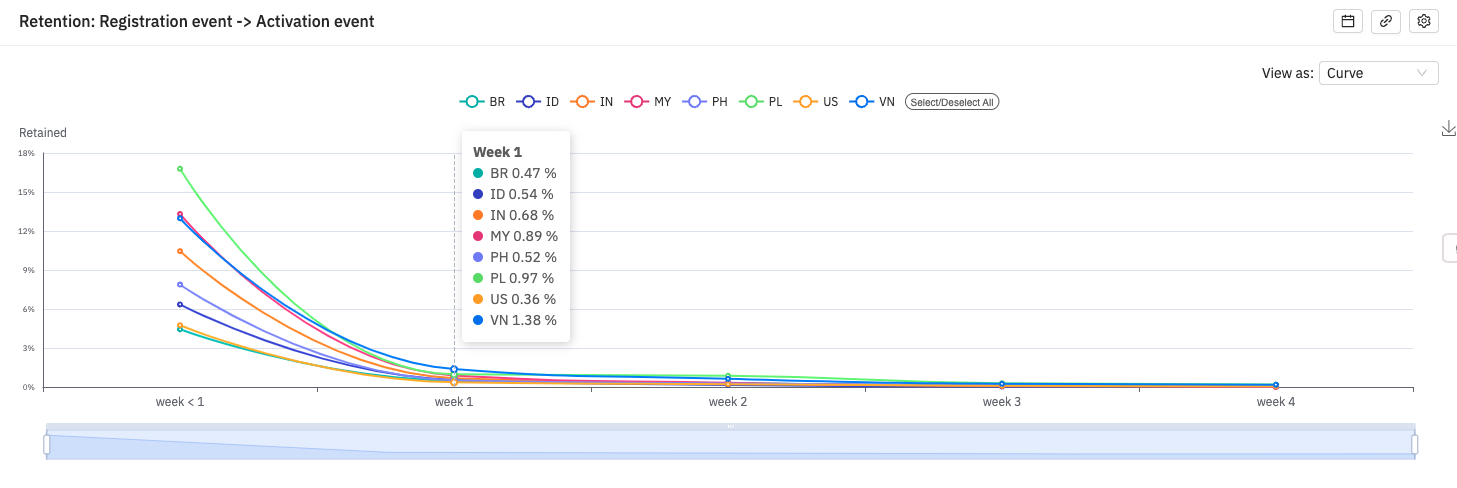Click the week 2 axis label
The width and height of the screenshot is (1457, 488).
[728, 401]
